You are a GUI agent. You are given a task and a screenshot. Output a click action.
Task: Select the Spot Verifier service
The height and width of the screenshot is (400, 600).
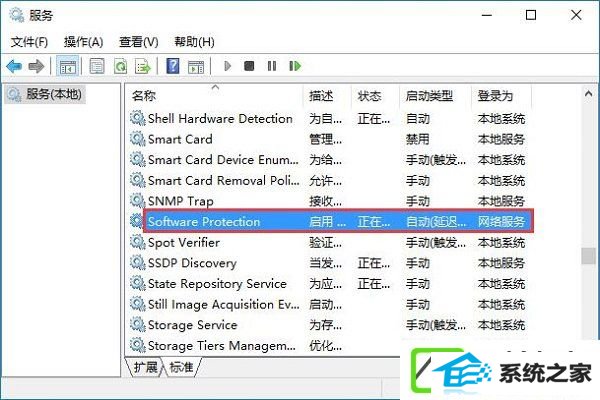pos(330,243)
